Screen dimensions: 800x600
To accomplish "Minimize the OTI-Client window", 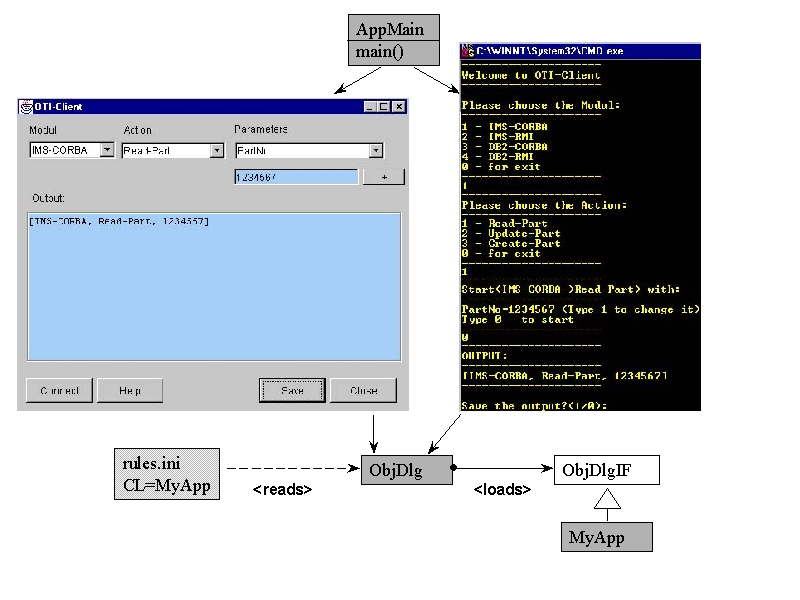I will click(369, 106).
